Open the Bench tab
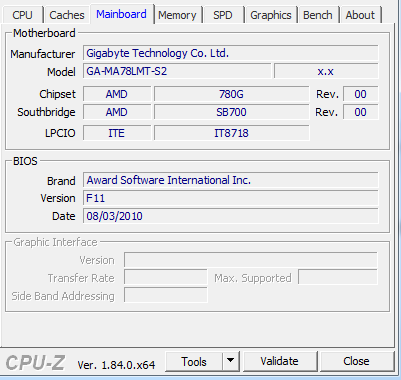401x380 pixels. tap(318, 15)
